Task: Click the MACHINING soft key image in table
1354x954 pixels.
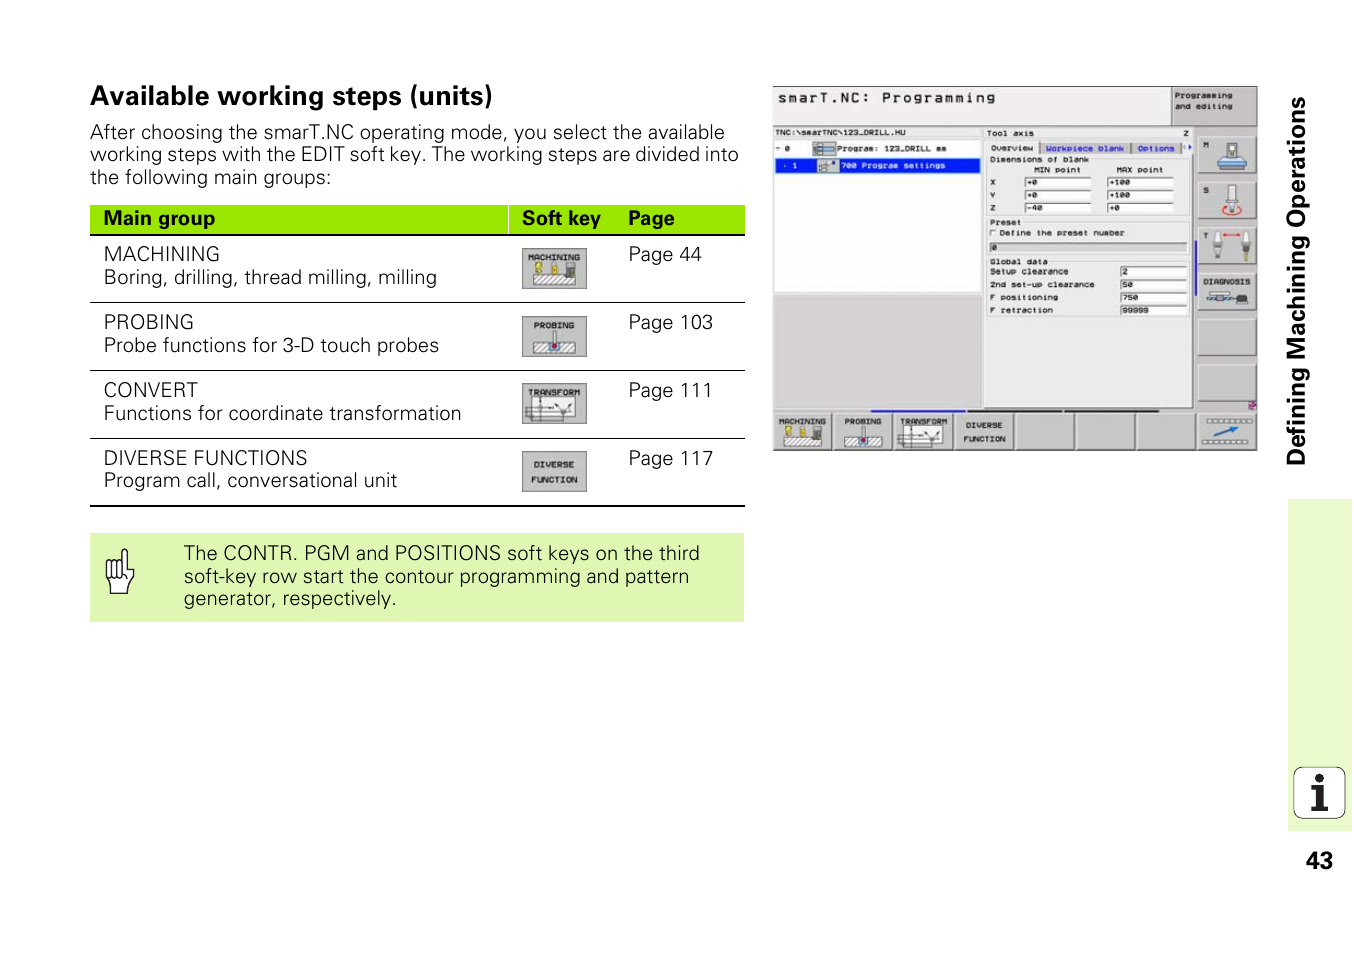Action: coord(554,268)
